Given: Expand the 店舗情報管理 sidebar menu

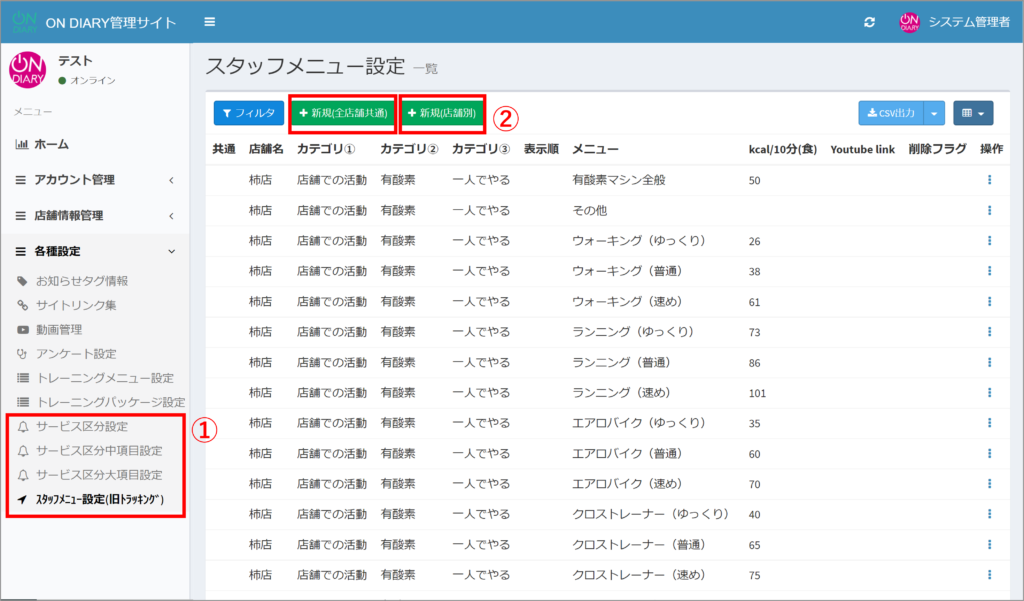Looking at the screenshot, I should [x=94, y=215].
